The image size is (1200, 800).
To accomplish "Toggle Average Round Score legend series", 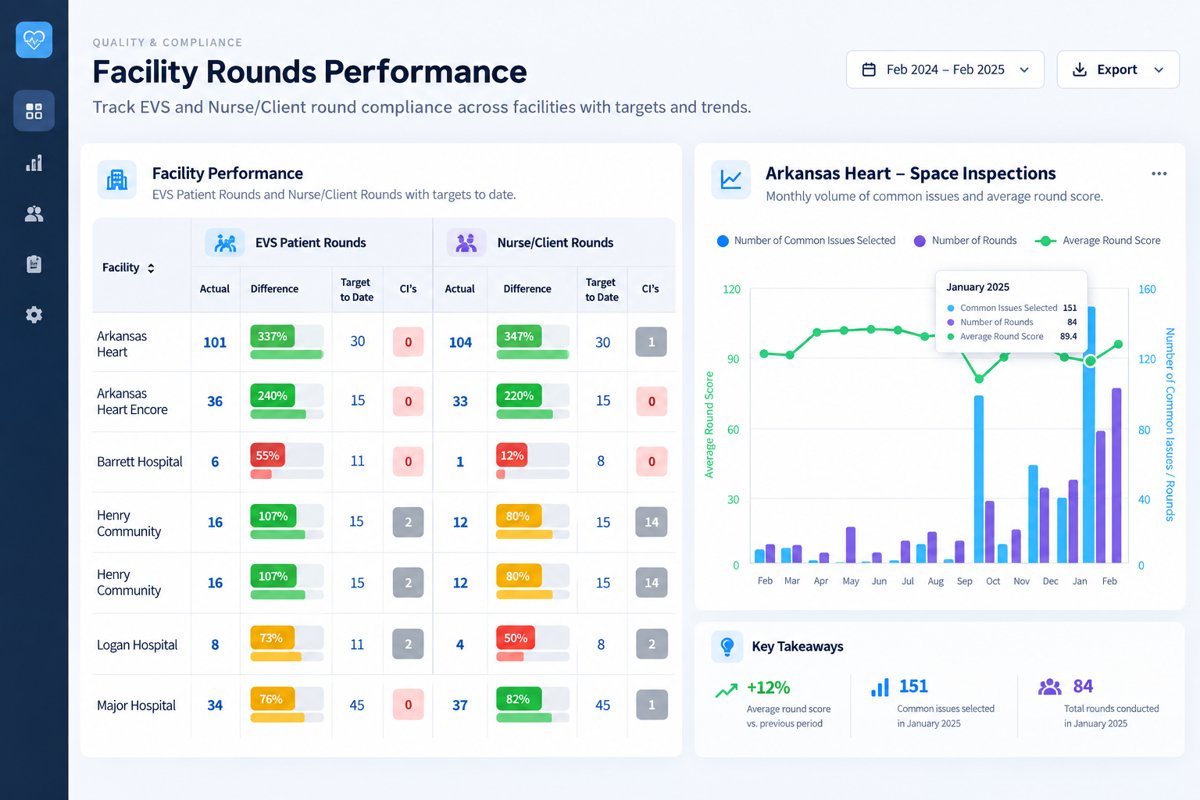I will [1097, 241].
